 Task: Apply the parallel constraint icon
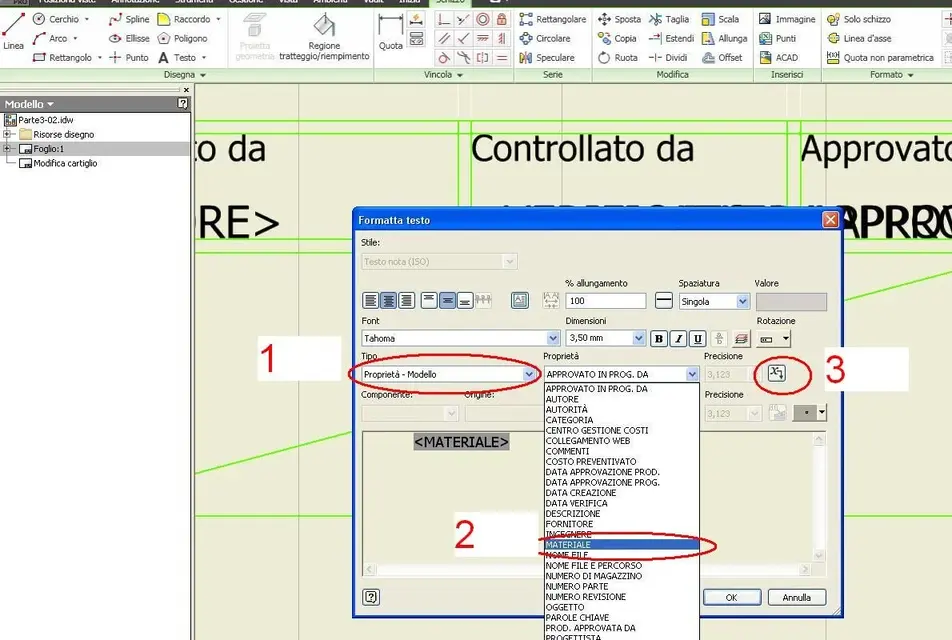pyautogui.click(x=444, y=39)
